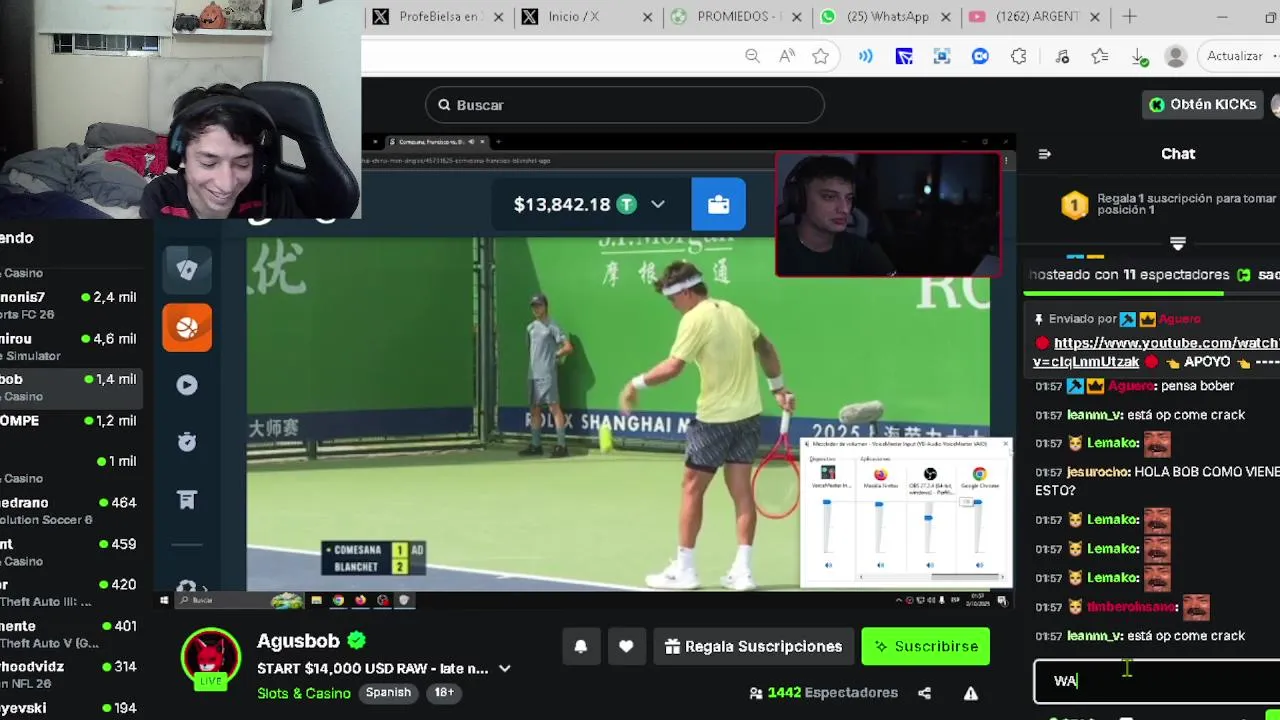Close the WhatsApp browser tab
This screenshot has width=1280, height=720.
[945, 17]
